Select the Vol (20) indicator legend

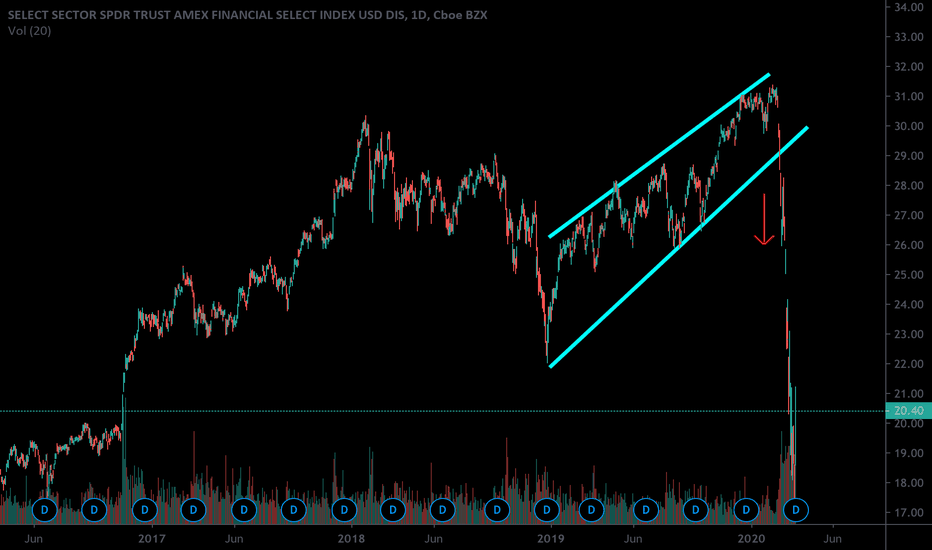coord(30,31)
